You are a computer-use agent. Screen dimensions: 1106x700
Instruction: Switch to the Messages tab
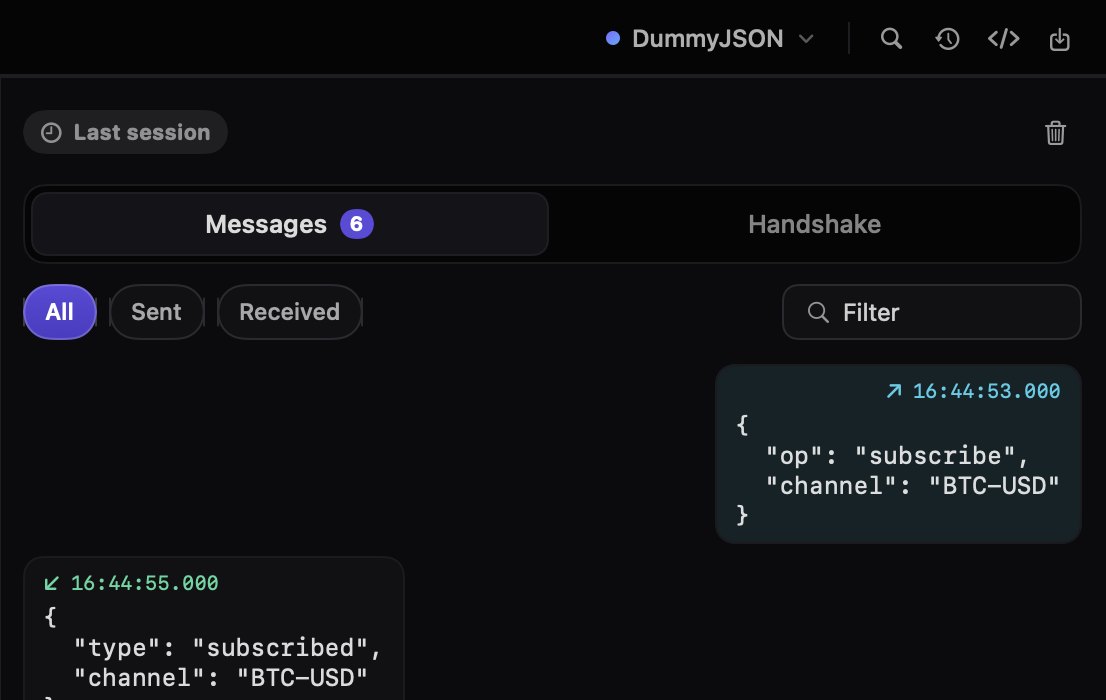(x=290, y=224)
